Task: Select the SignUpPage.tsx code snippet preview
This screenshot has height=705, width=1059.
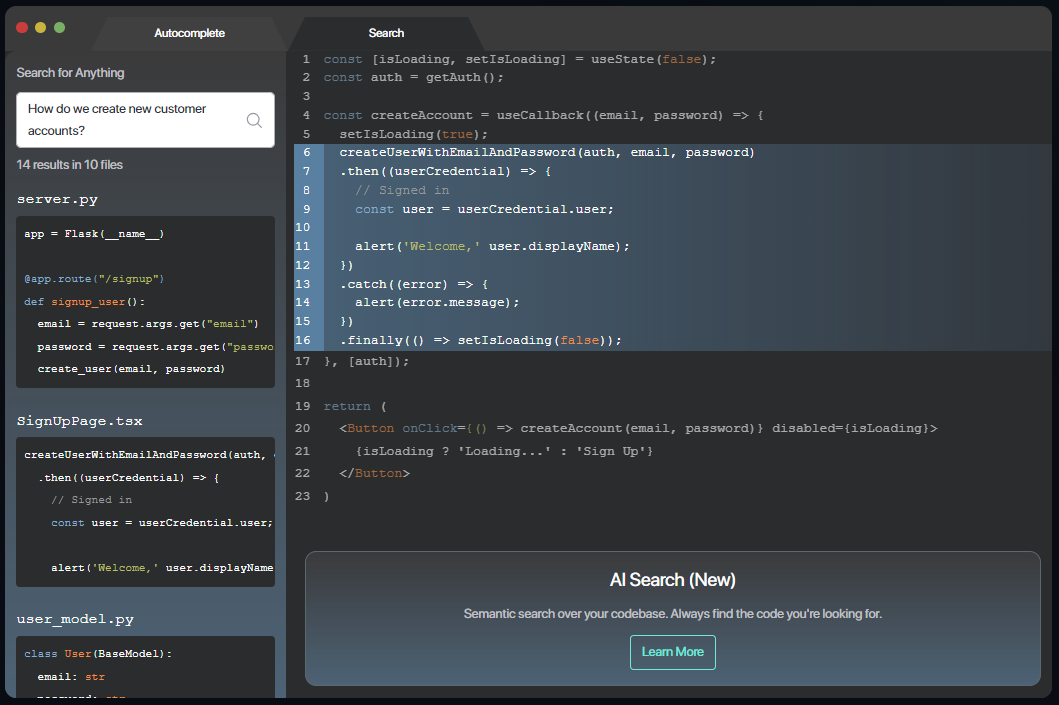Action: pyautogui.click(x=145, y=511)
